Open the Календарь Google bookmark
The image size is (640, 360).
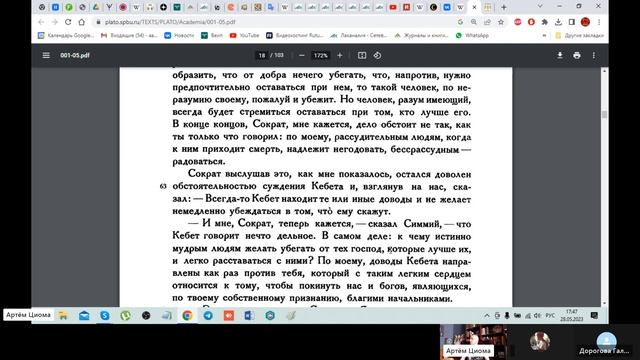pyautogui.click(x=66, y=36)
